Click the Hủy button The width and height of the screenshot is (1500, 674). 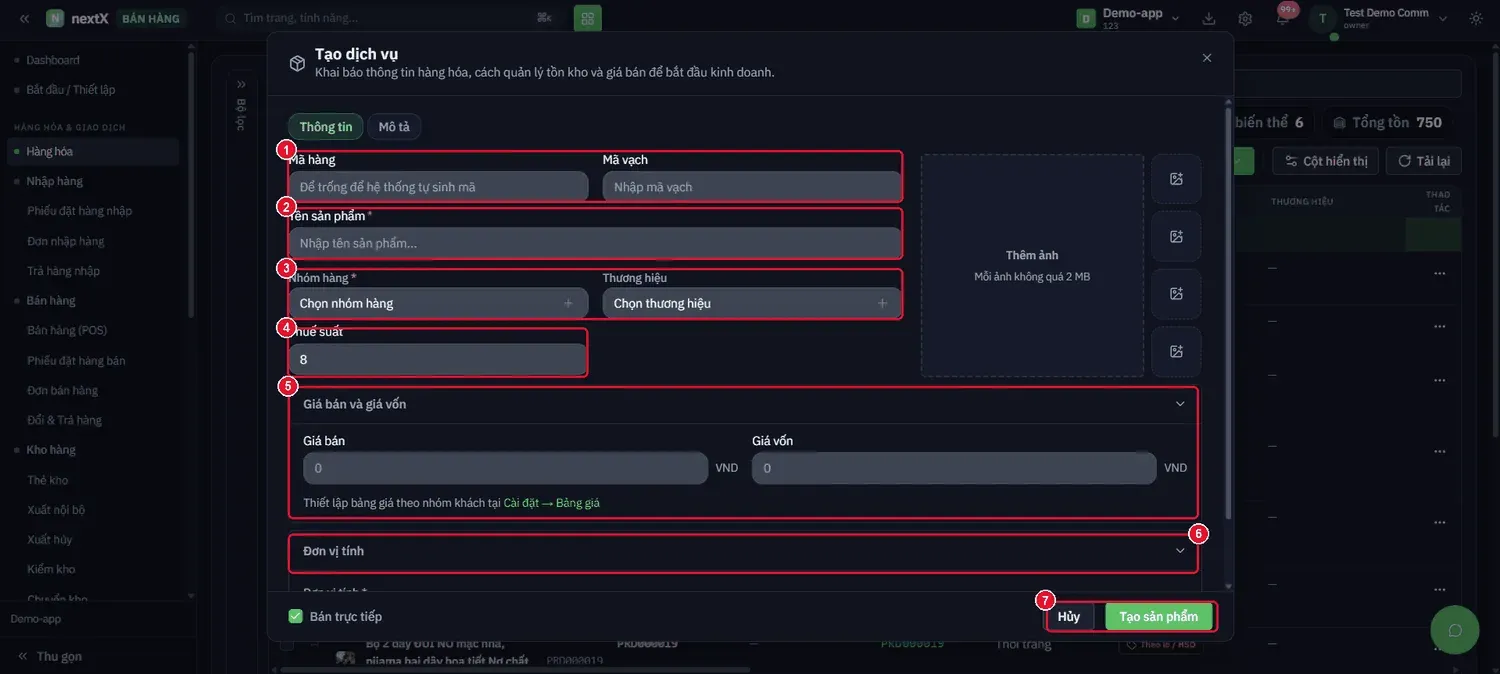[x=1069, y=616]
